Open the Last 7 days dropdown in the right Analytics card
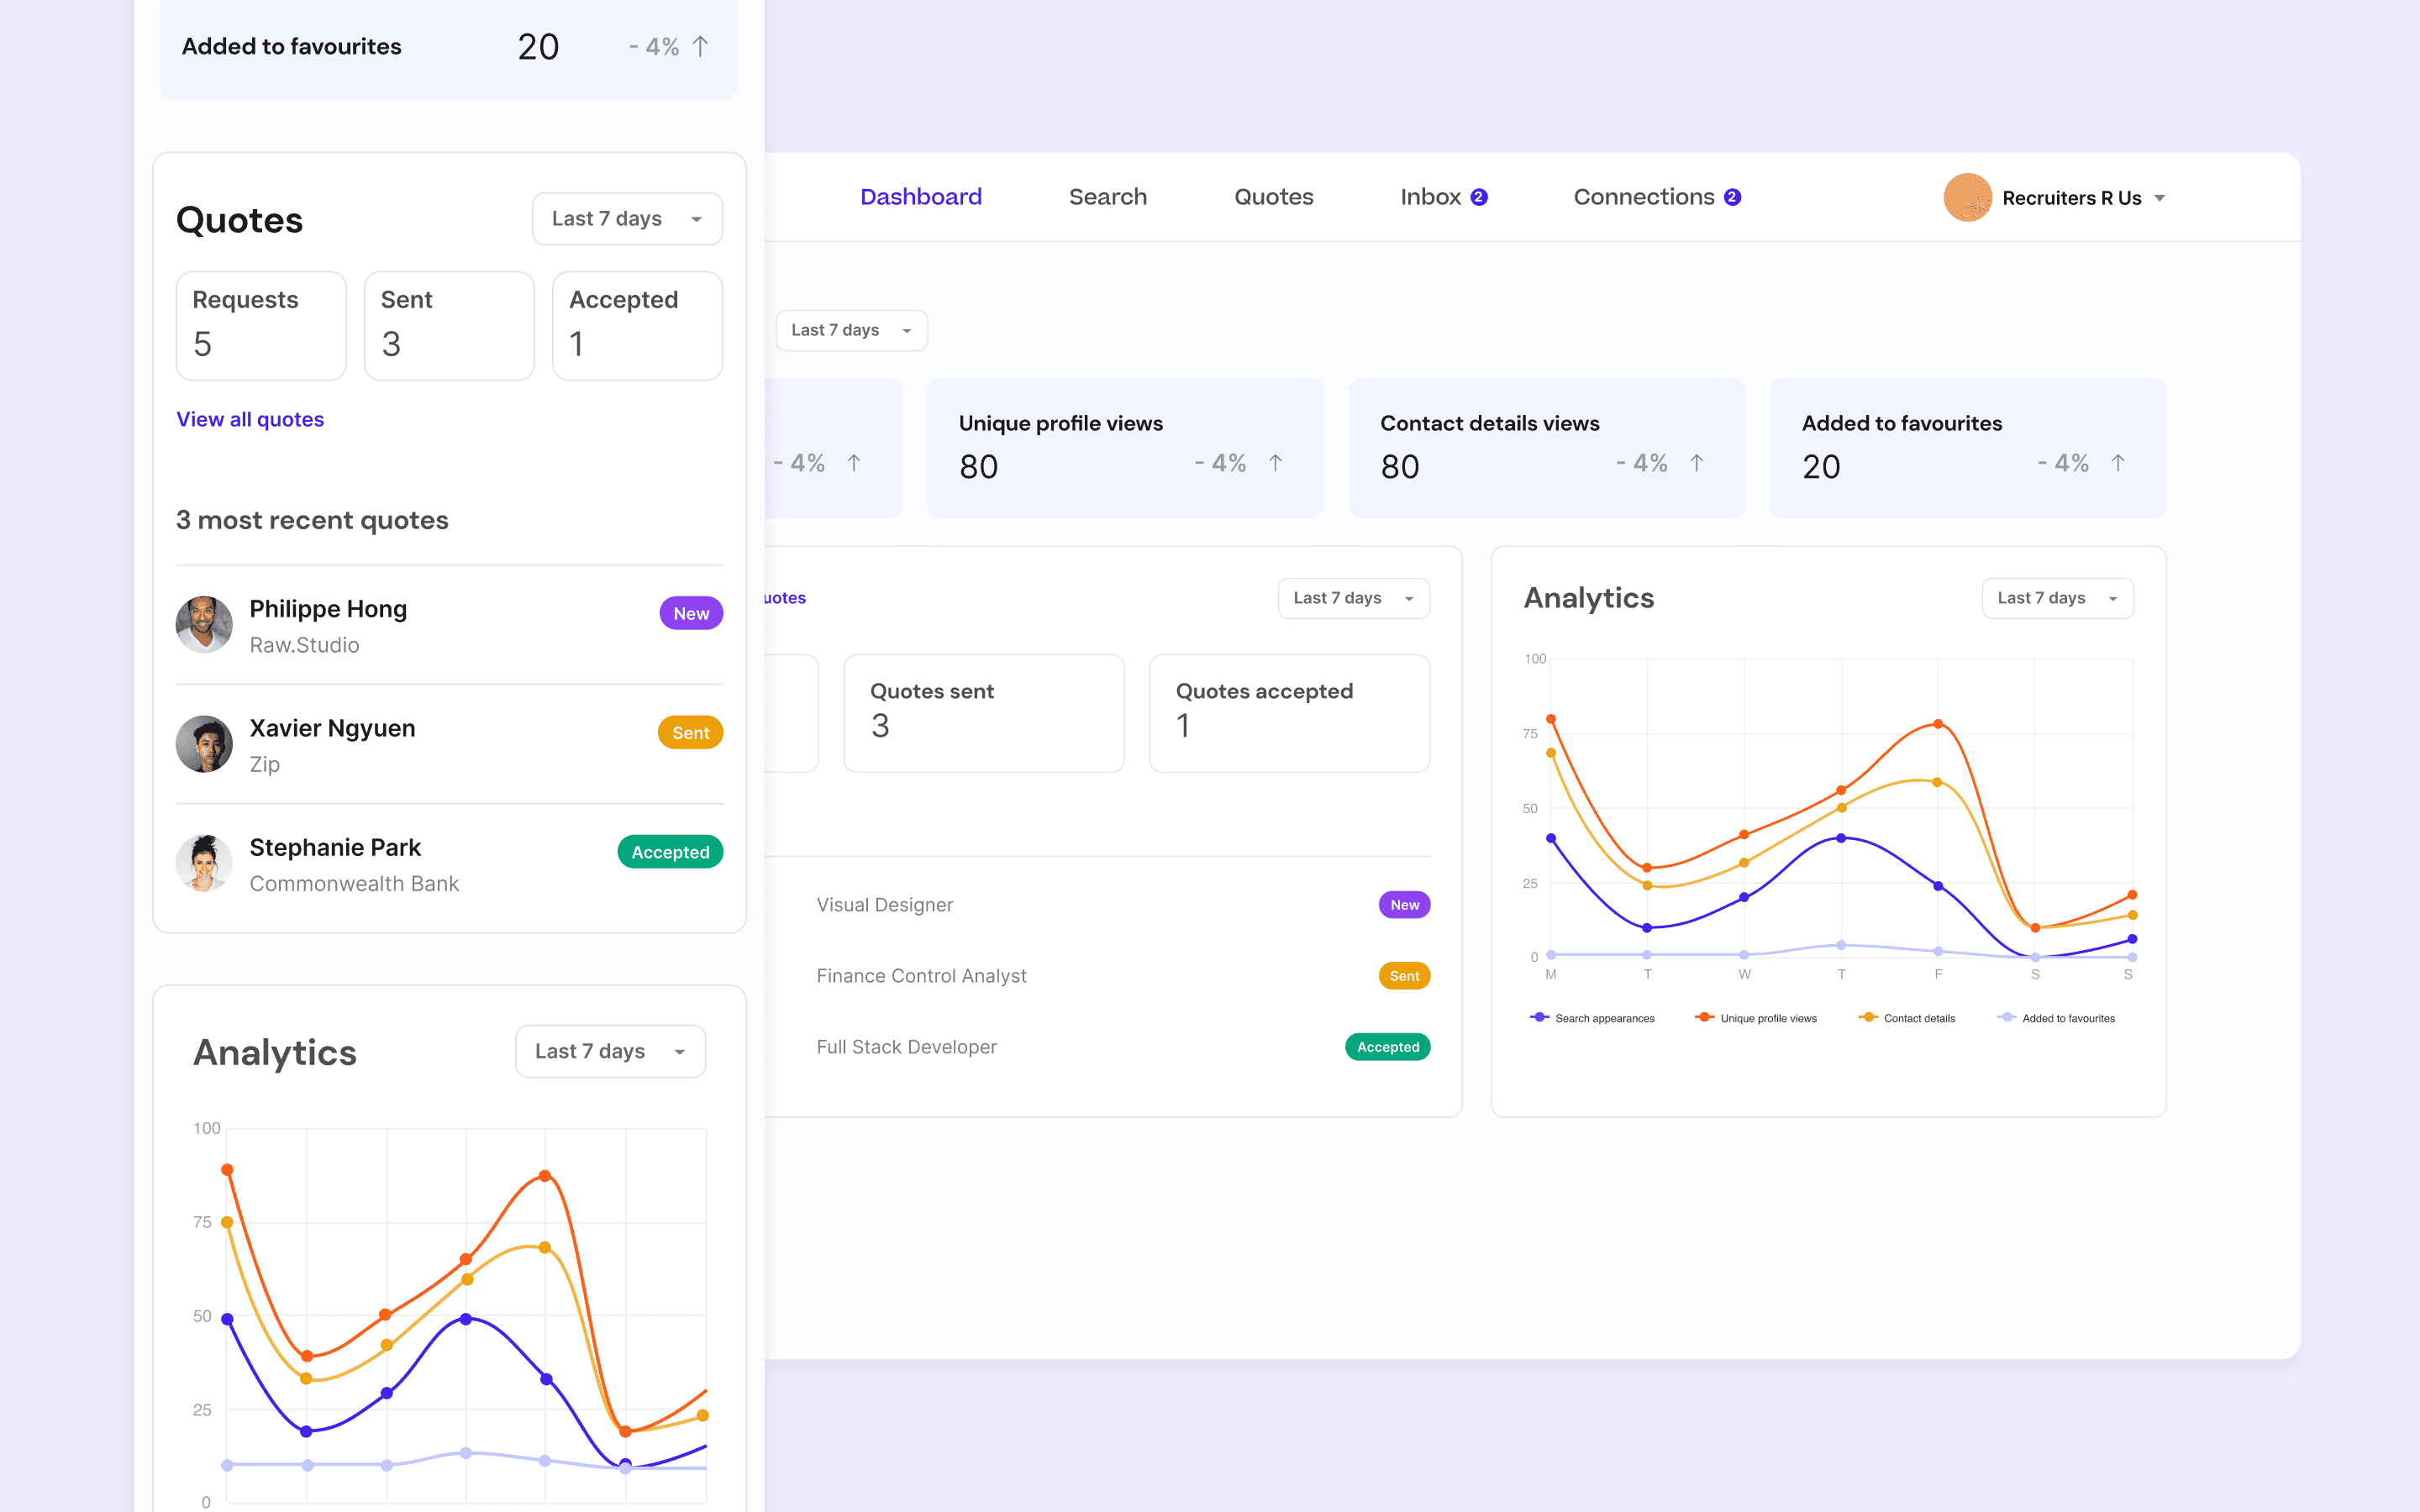Viewport: 2420px width, 1512px height. (x=2057, y=598)
